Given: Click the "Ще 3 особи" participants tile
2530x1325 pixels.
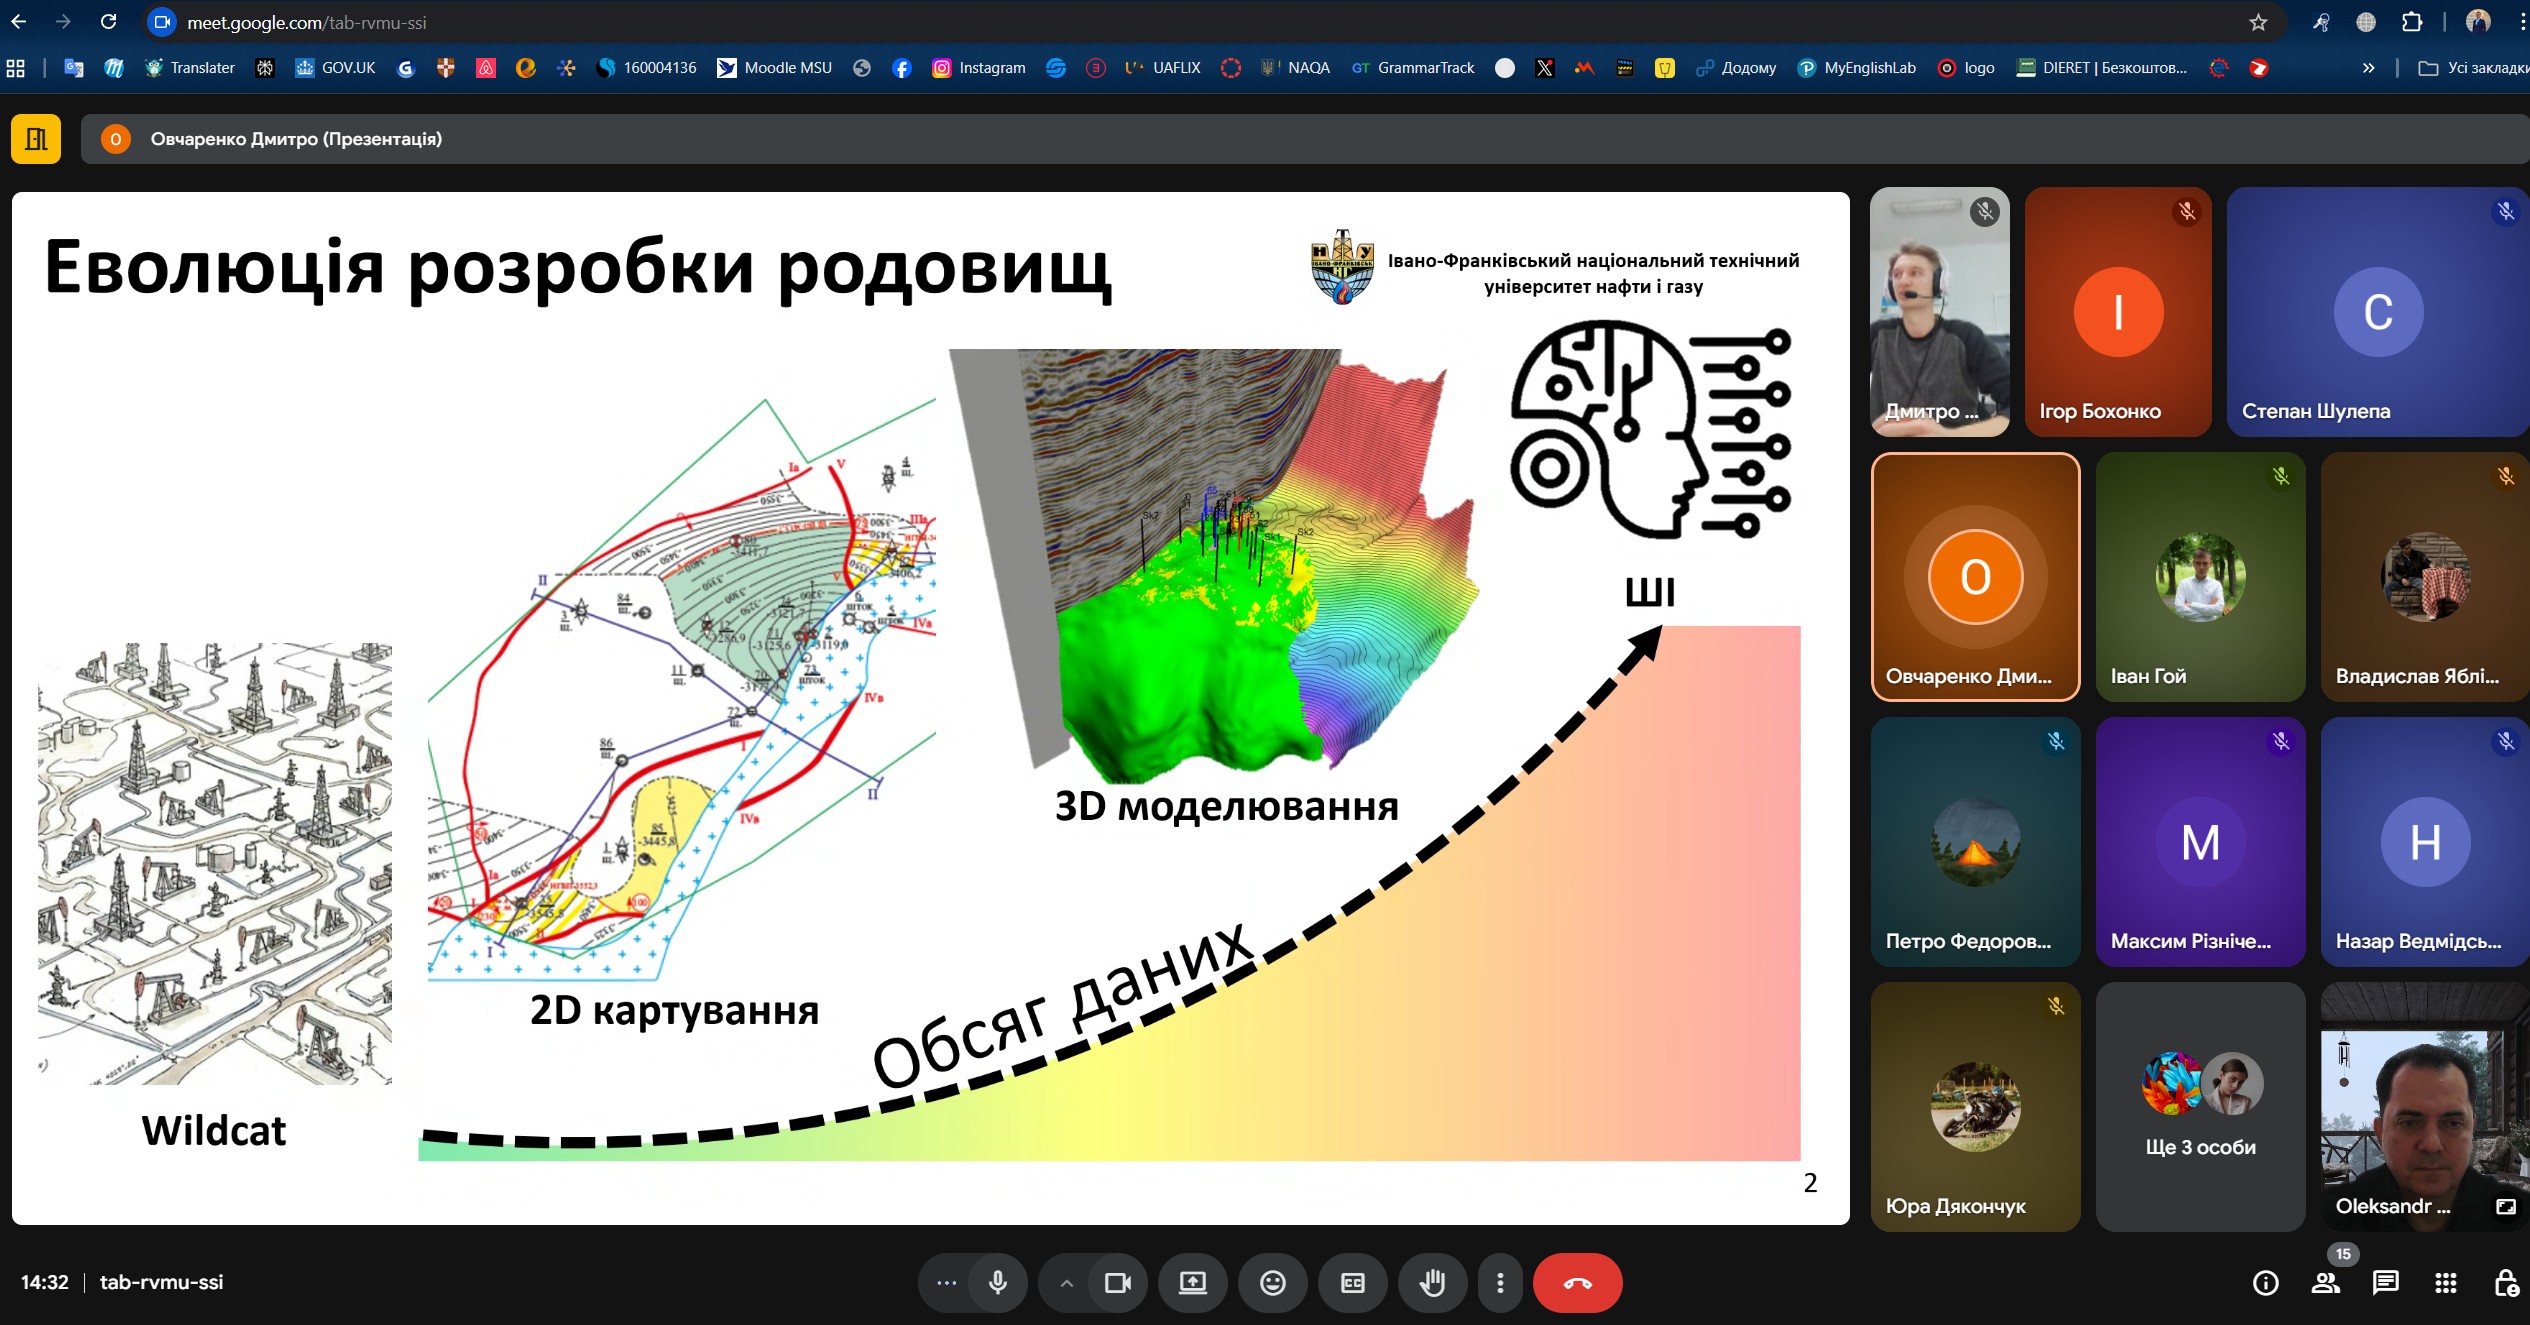Looking at the screenshot, I should click(2199, 1106).
